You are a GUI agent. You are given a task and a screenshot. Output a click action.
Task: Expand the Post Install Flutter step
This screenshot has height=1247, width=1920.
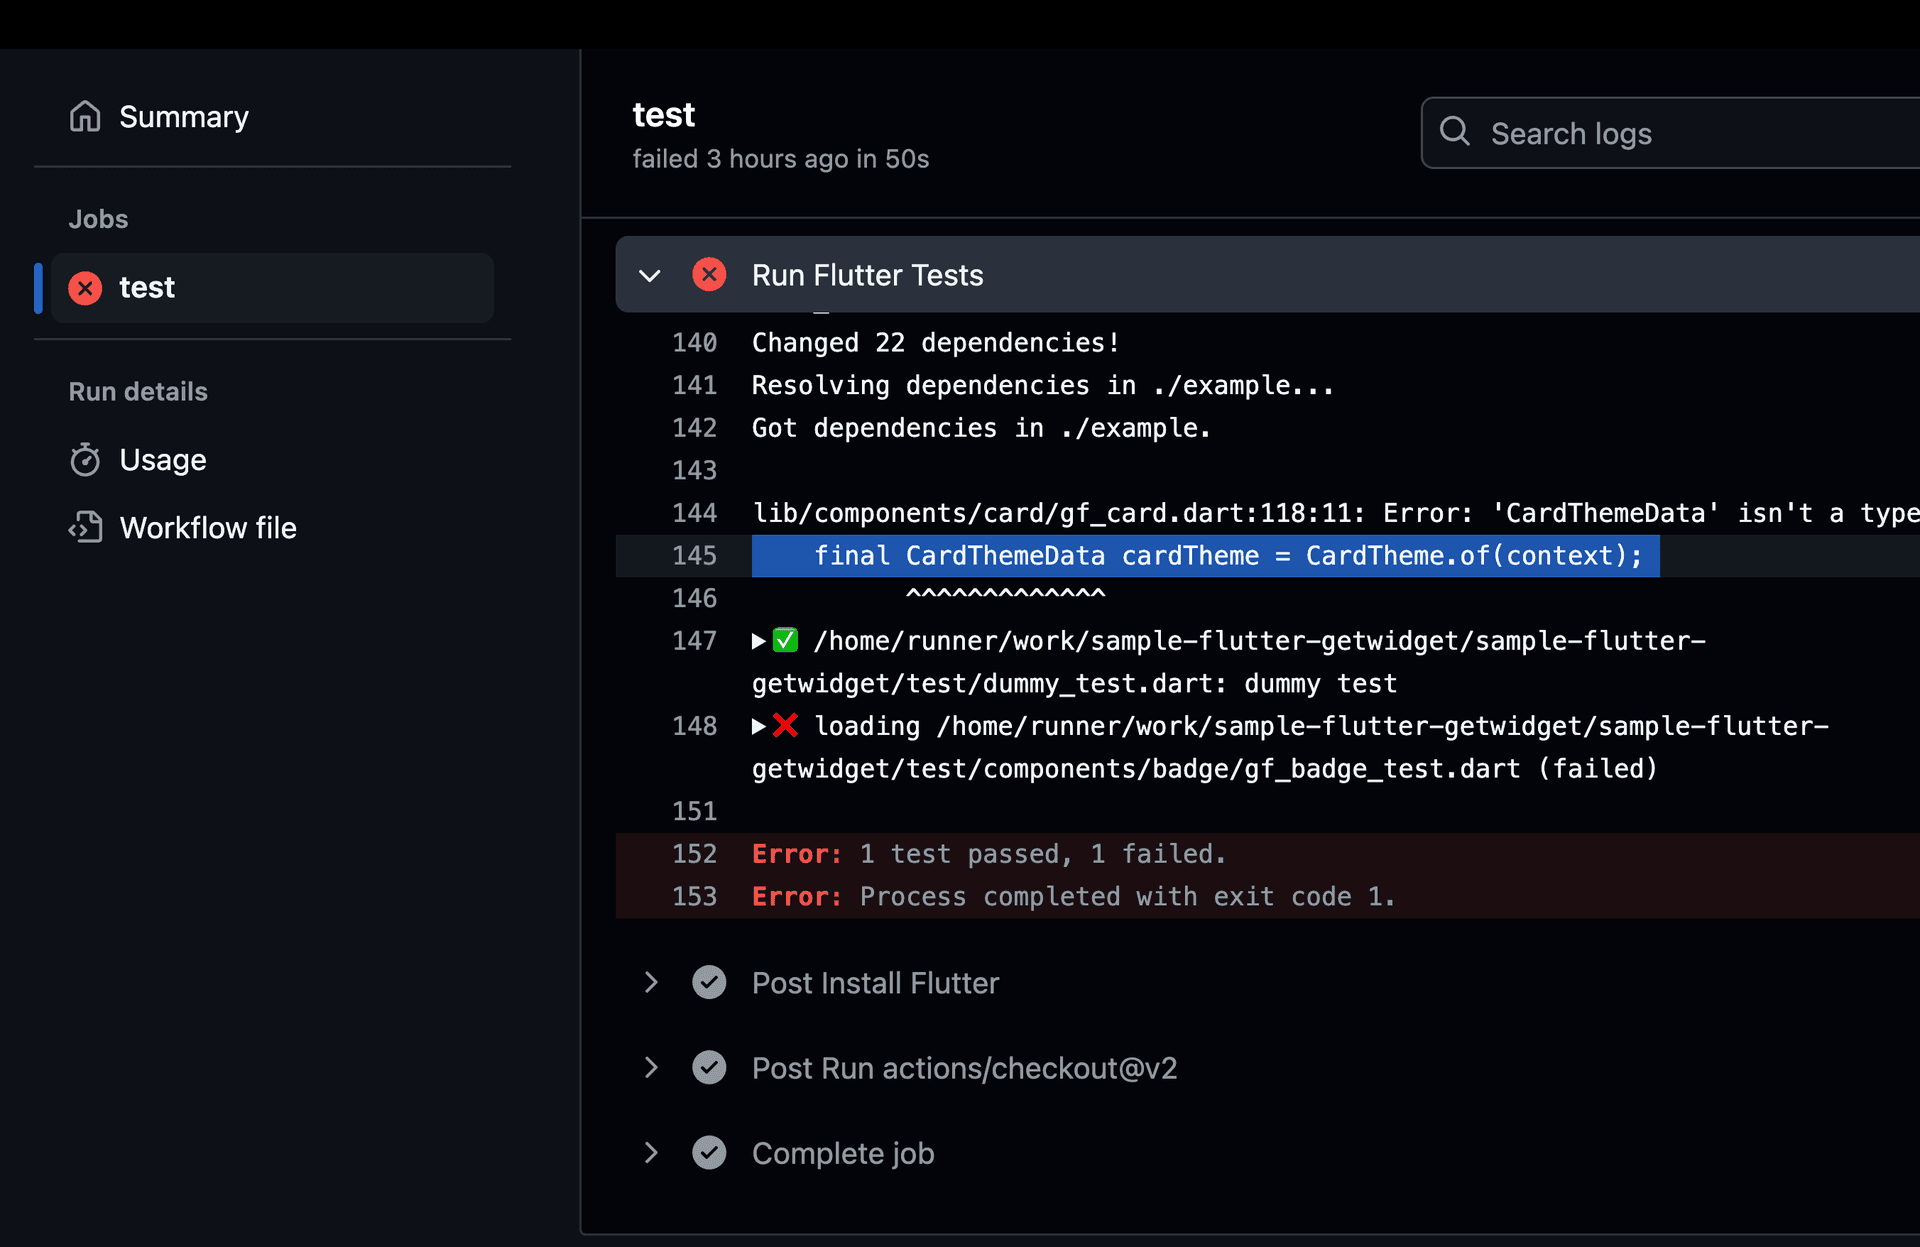point(651,983)
